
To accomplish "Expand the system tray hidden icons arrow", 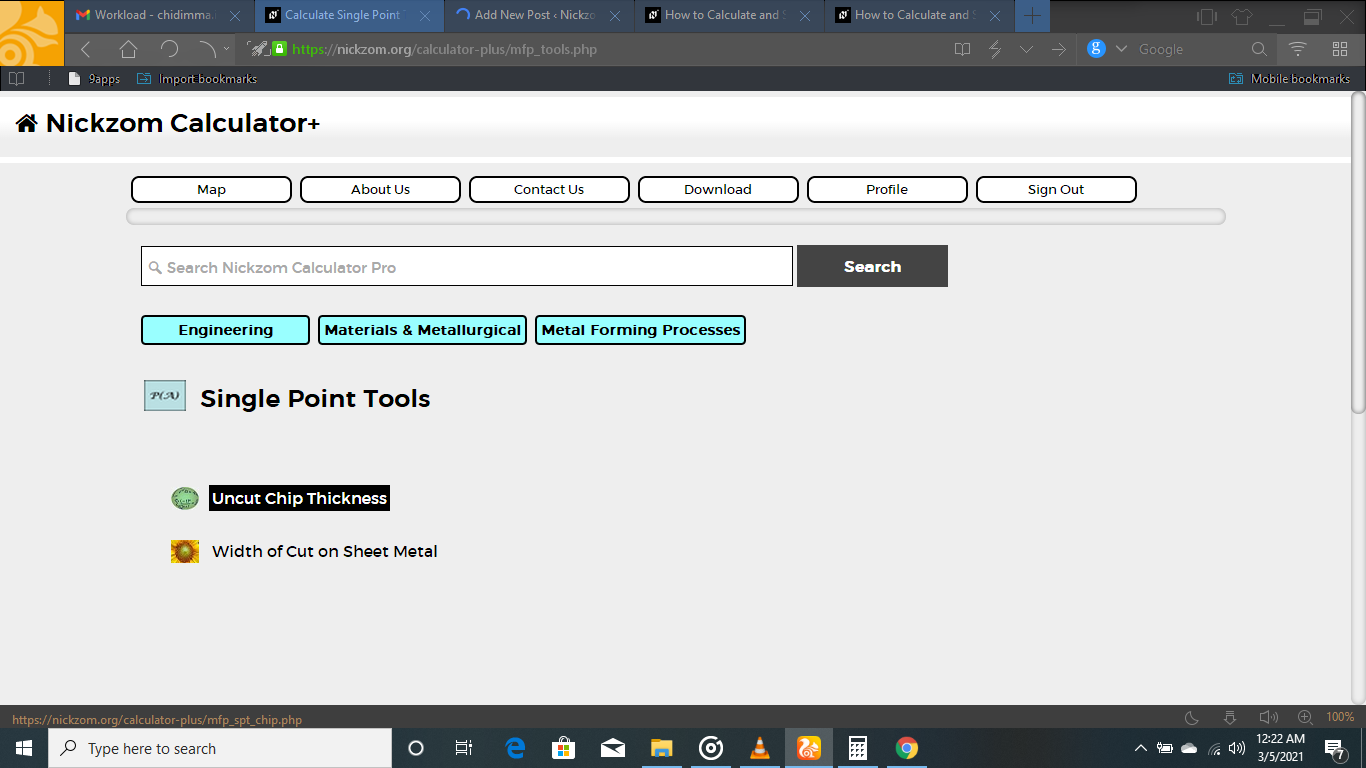I will click(x=1140, y=748).
